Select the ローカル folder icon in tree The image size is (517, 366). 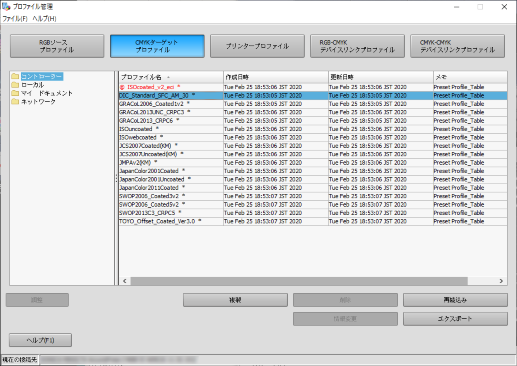click(15, 85)
